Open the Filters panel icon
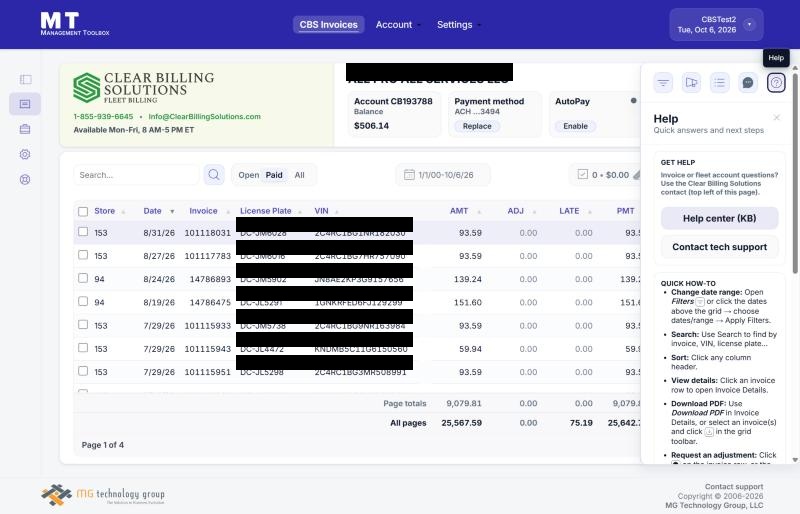The image size is (800, 514). click(x=663, y=83)
